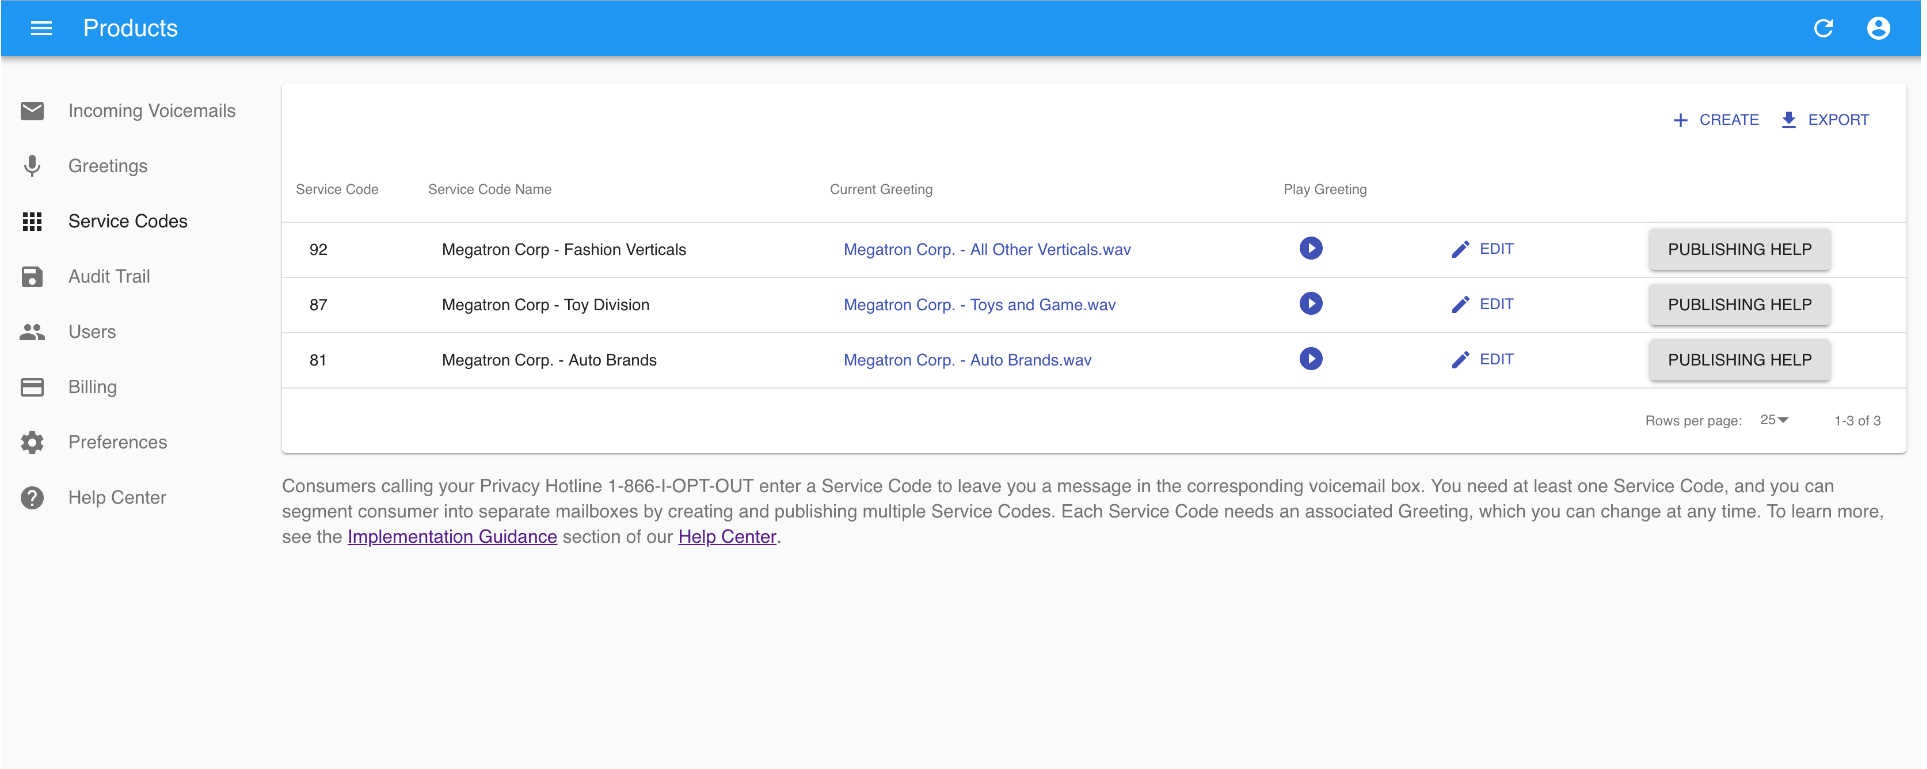
Task: Click pencil icon for Auto Brands row
Action: click(1460, 359)
